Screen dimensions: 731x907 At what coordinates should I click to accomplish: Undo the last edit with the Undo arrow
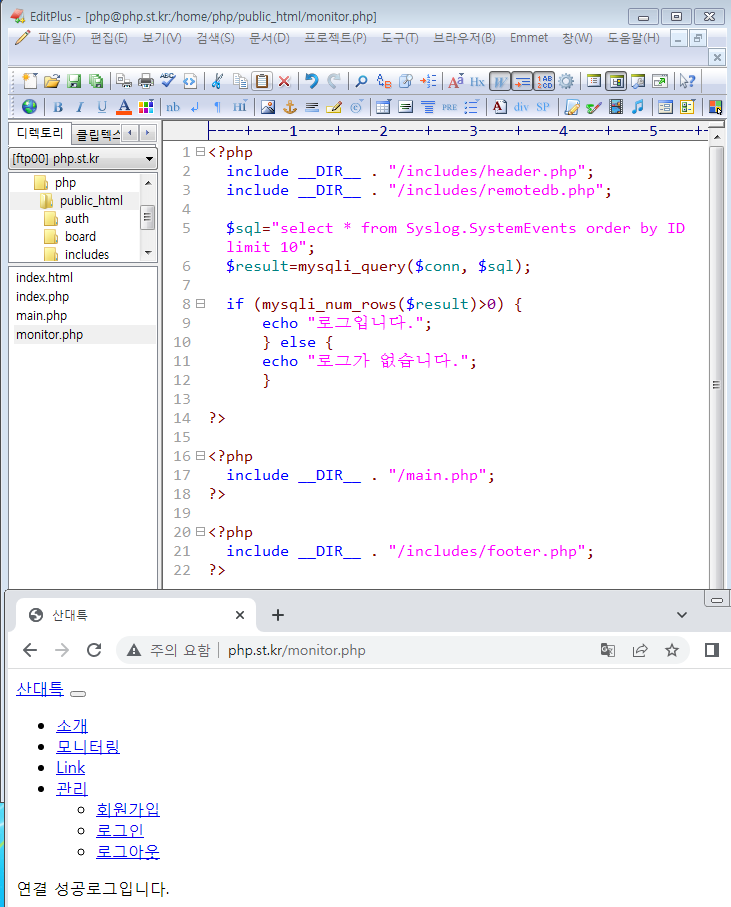pyautogui.click(x=312, y=81)
